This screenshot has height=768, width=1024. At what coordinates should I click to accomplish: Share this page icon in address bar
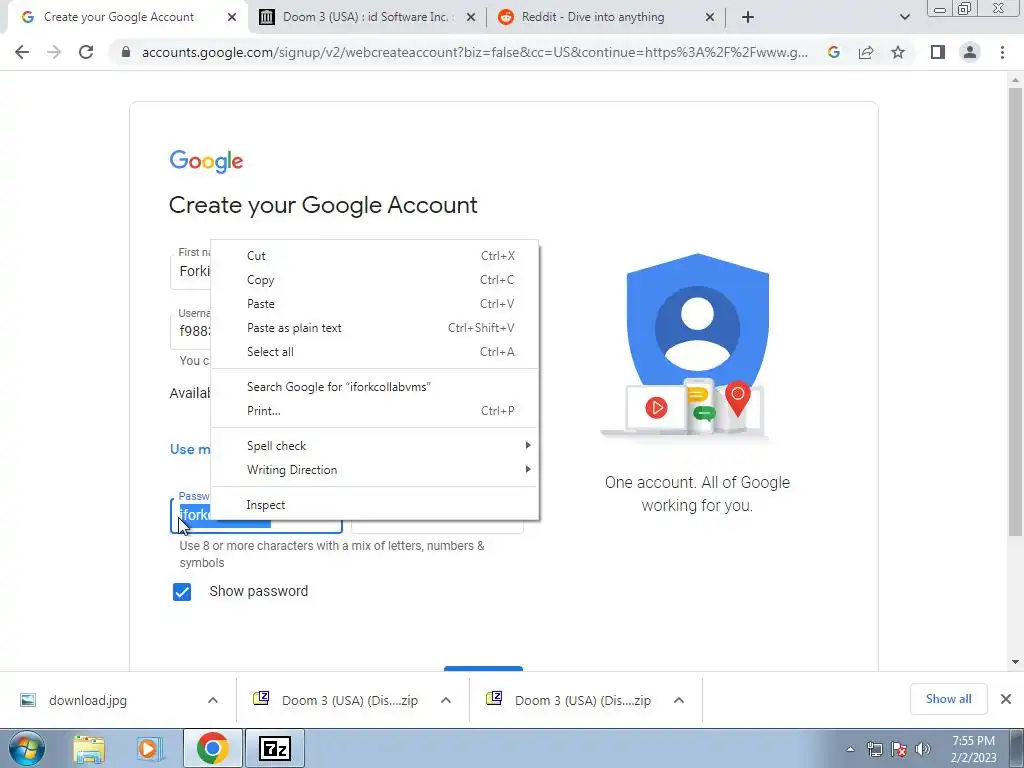coord(866,52)
